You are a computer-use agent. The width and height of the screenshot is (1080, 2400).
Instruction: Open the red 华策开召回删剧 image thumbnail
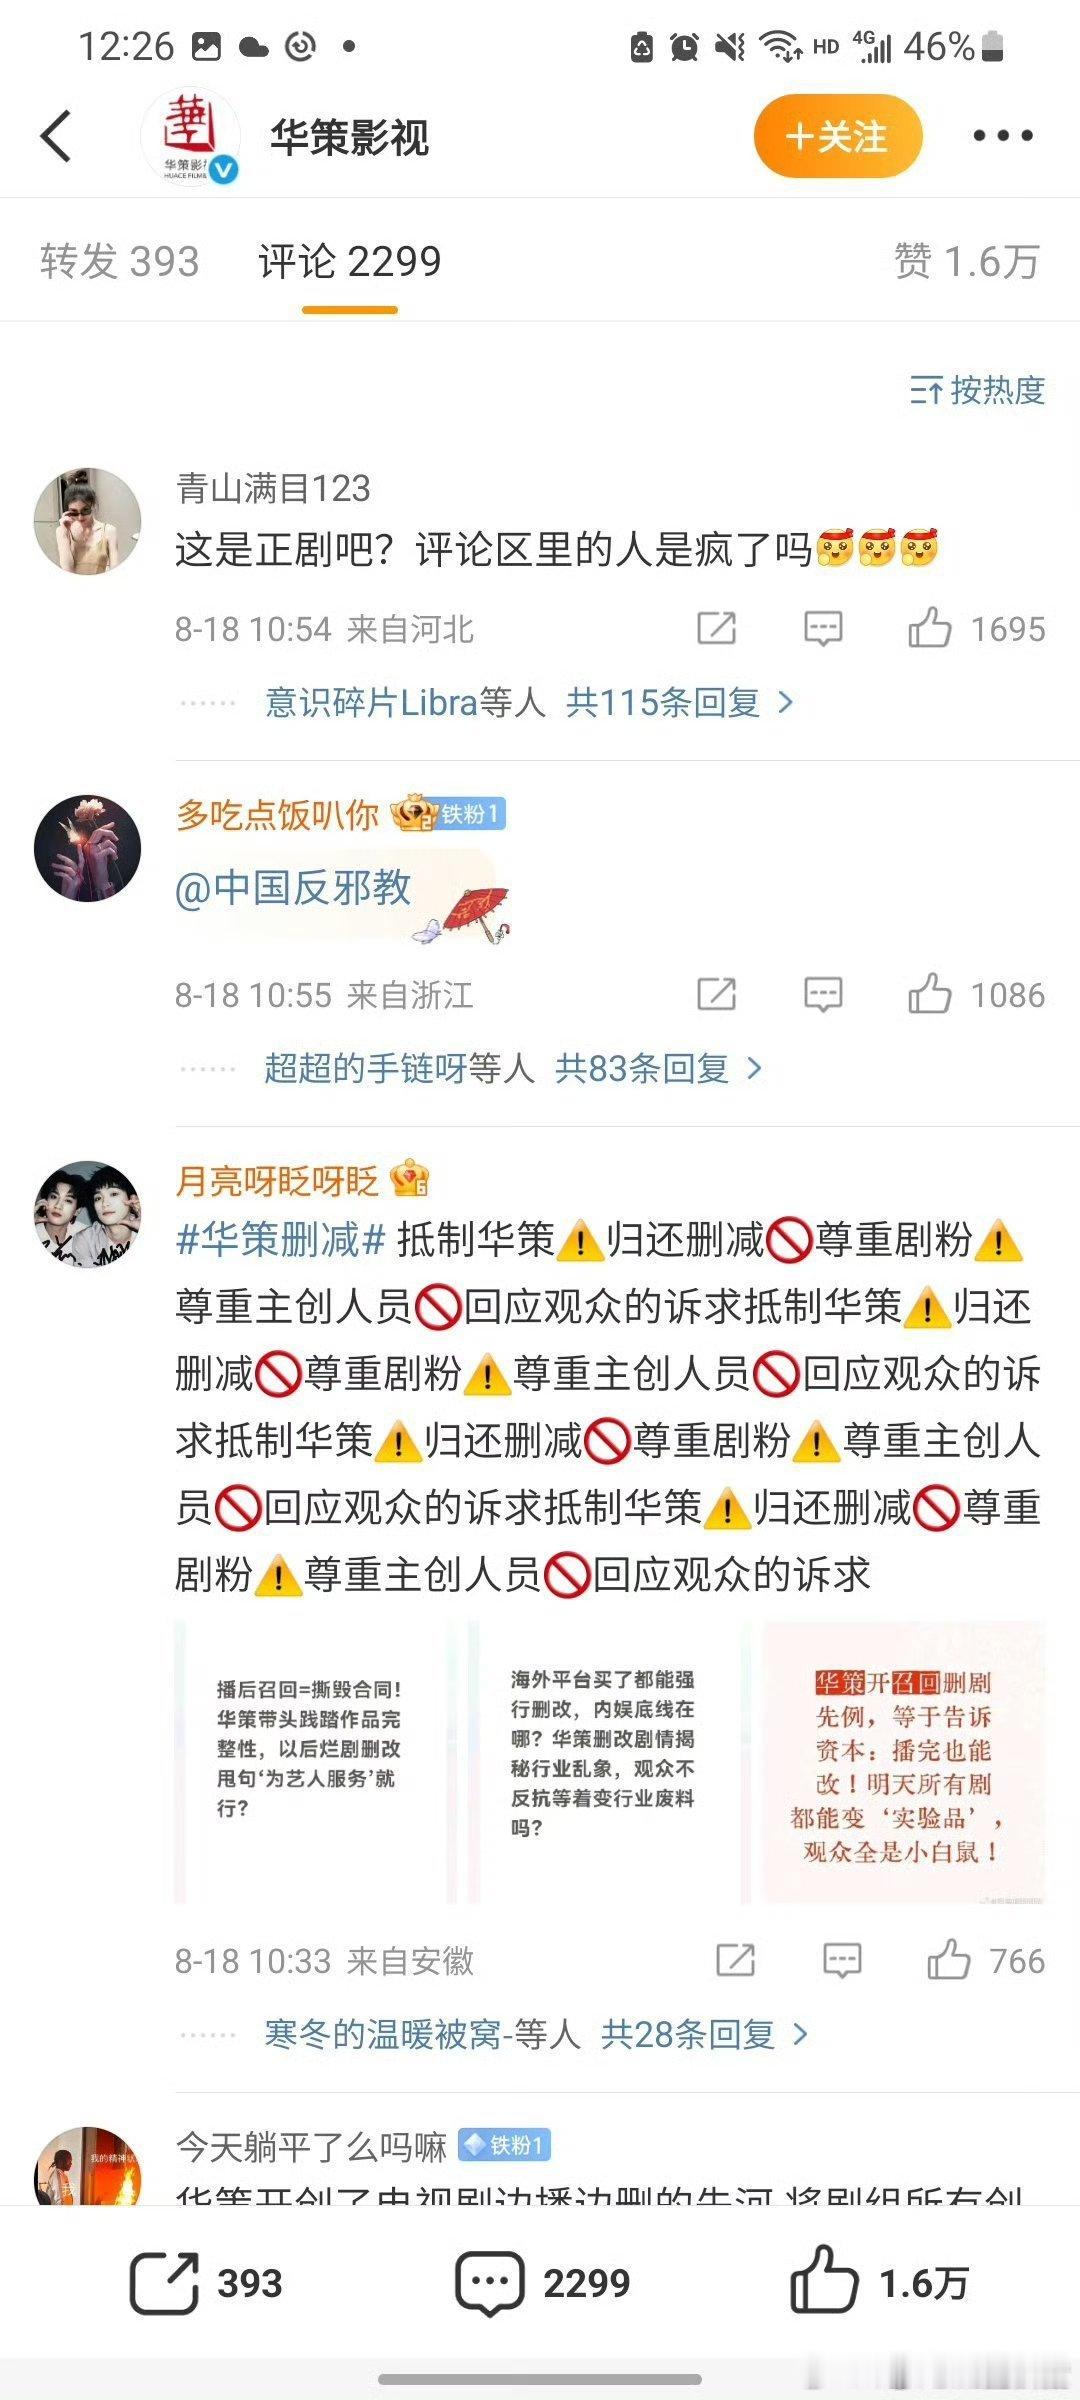(904, 1762)
